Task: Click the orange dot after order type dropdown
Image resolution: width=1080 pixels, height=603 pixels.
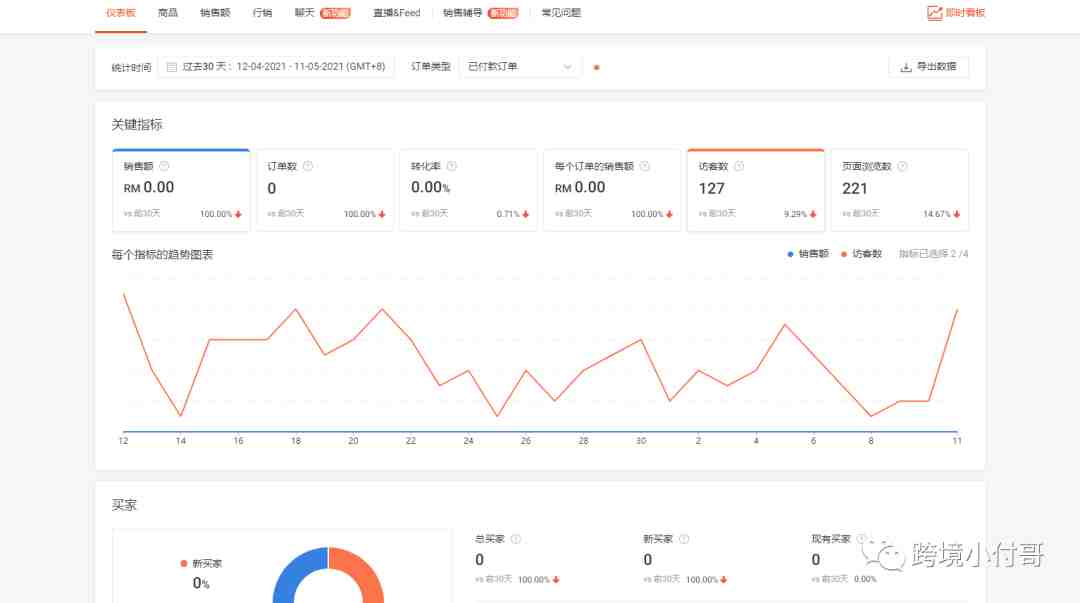Action: [x=596, y=68]
